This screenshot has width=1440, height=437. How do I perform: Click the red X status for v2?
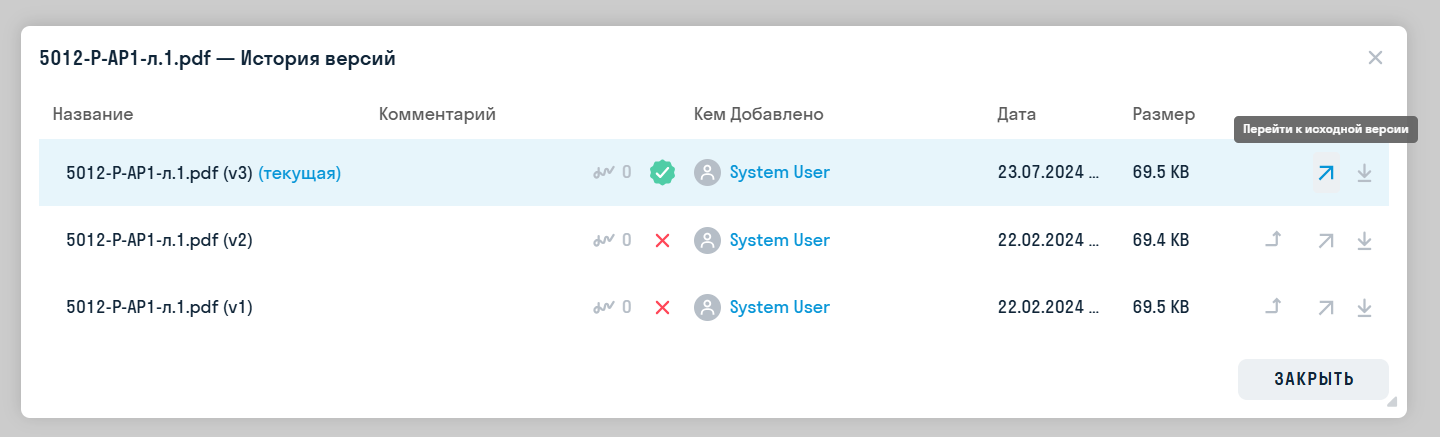click(x=661, y=240)
